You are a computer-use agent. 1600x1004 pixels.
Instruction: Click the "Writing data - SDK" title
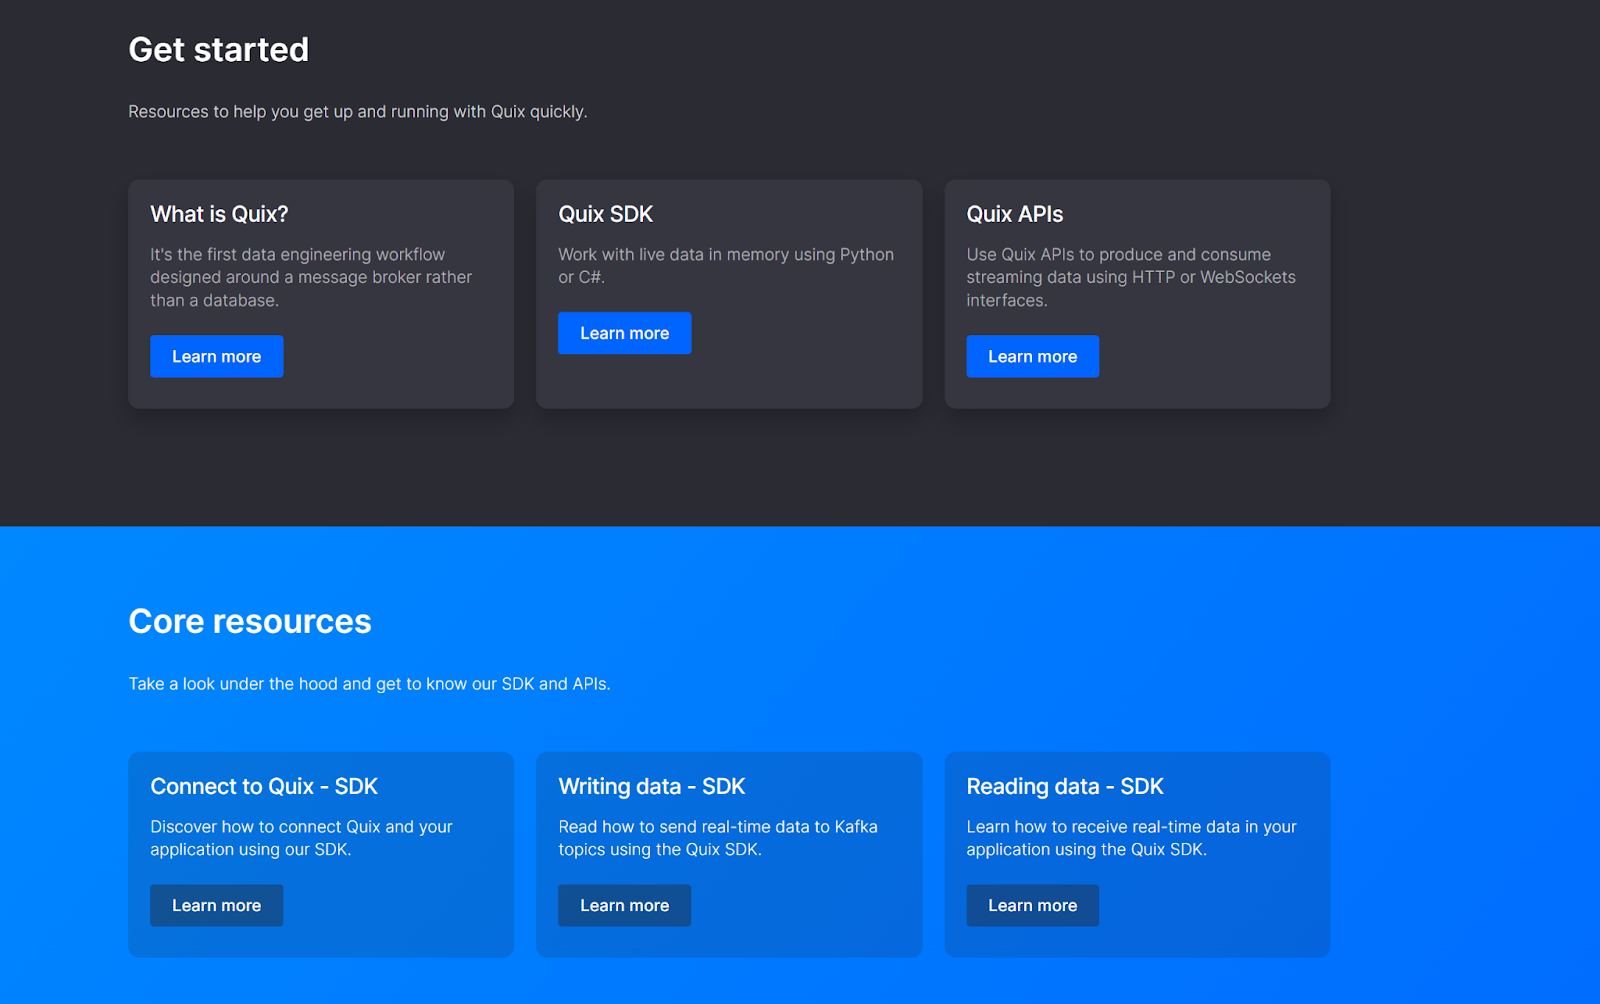(x=651, y=786)
